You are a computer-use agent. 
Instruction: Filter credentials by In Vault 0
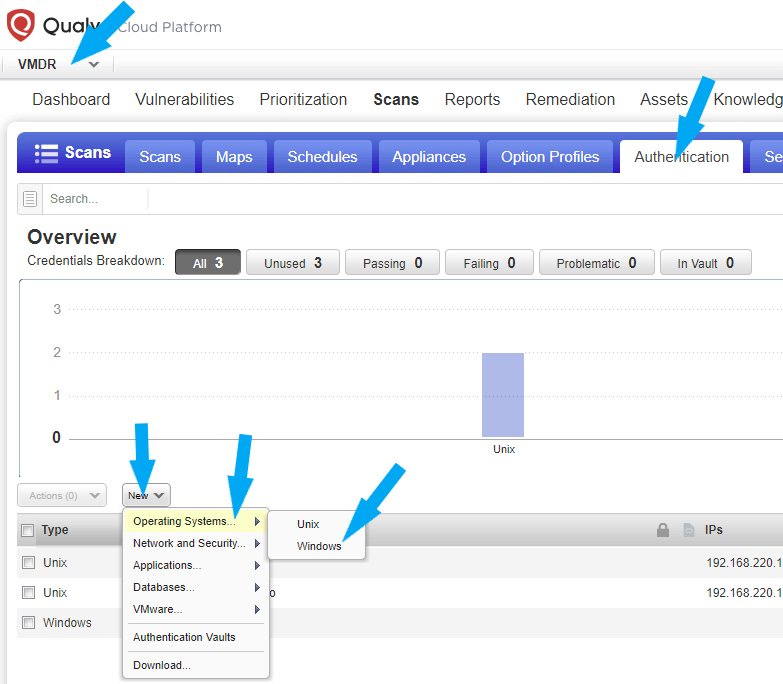[x=706, y=263]
